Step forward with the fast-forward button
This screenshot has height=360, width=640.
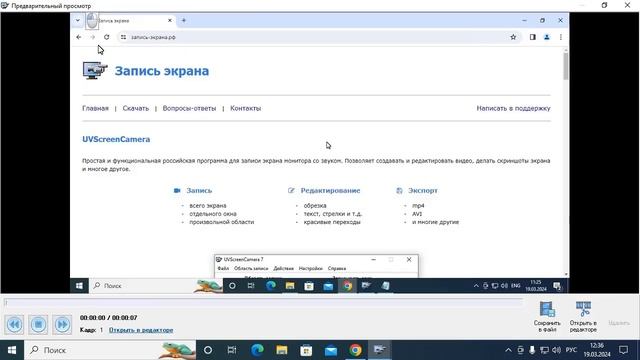[62, 324]
